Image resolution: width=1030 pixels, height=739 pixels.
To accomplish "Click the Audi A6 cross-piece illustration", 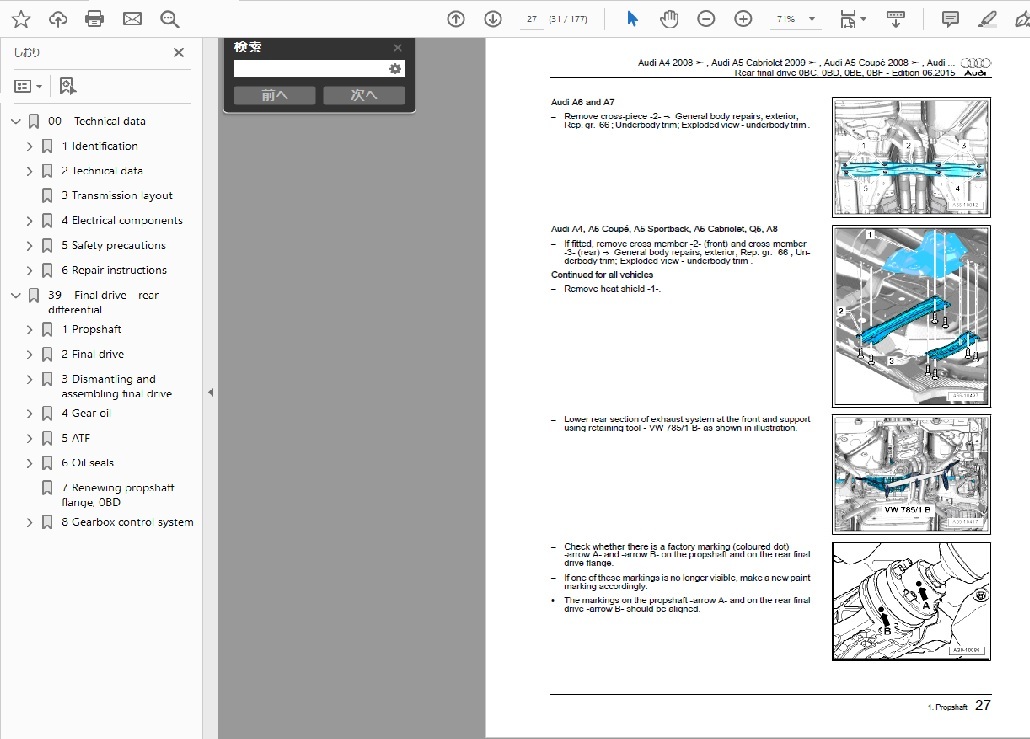I will point(911,157).
